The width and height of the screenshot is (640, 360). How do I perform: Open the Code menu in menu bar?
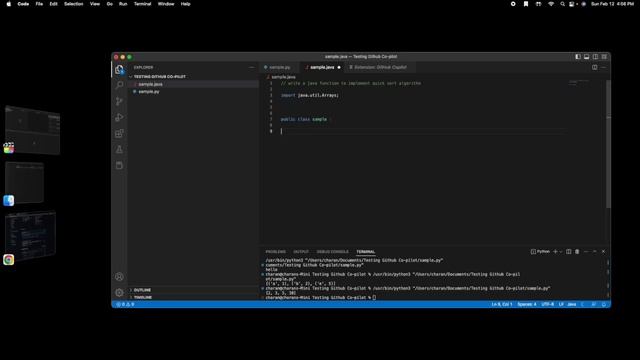[x=23, y=4]
